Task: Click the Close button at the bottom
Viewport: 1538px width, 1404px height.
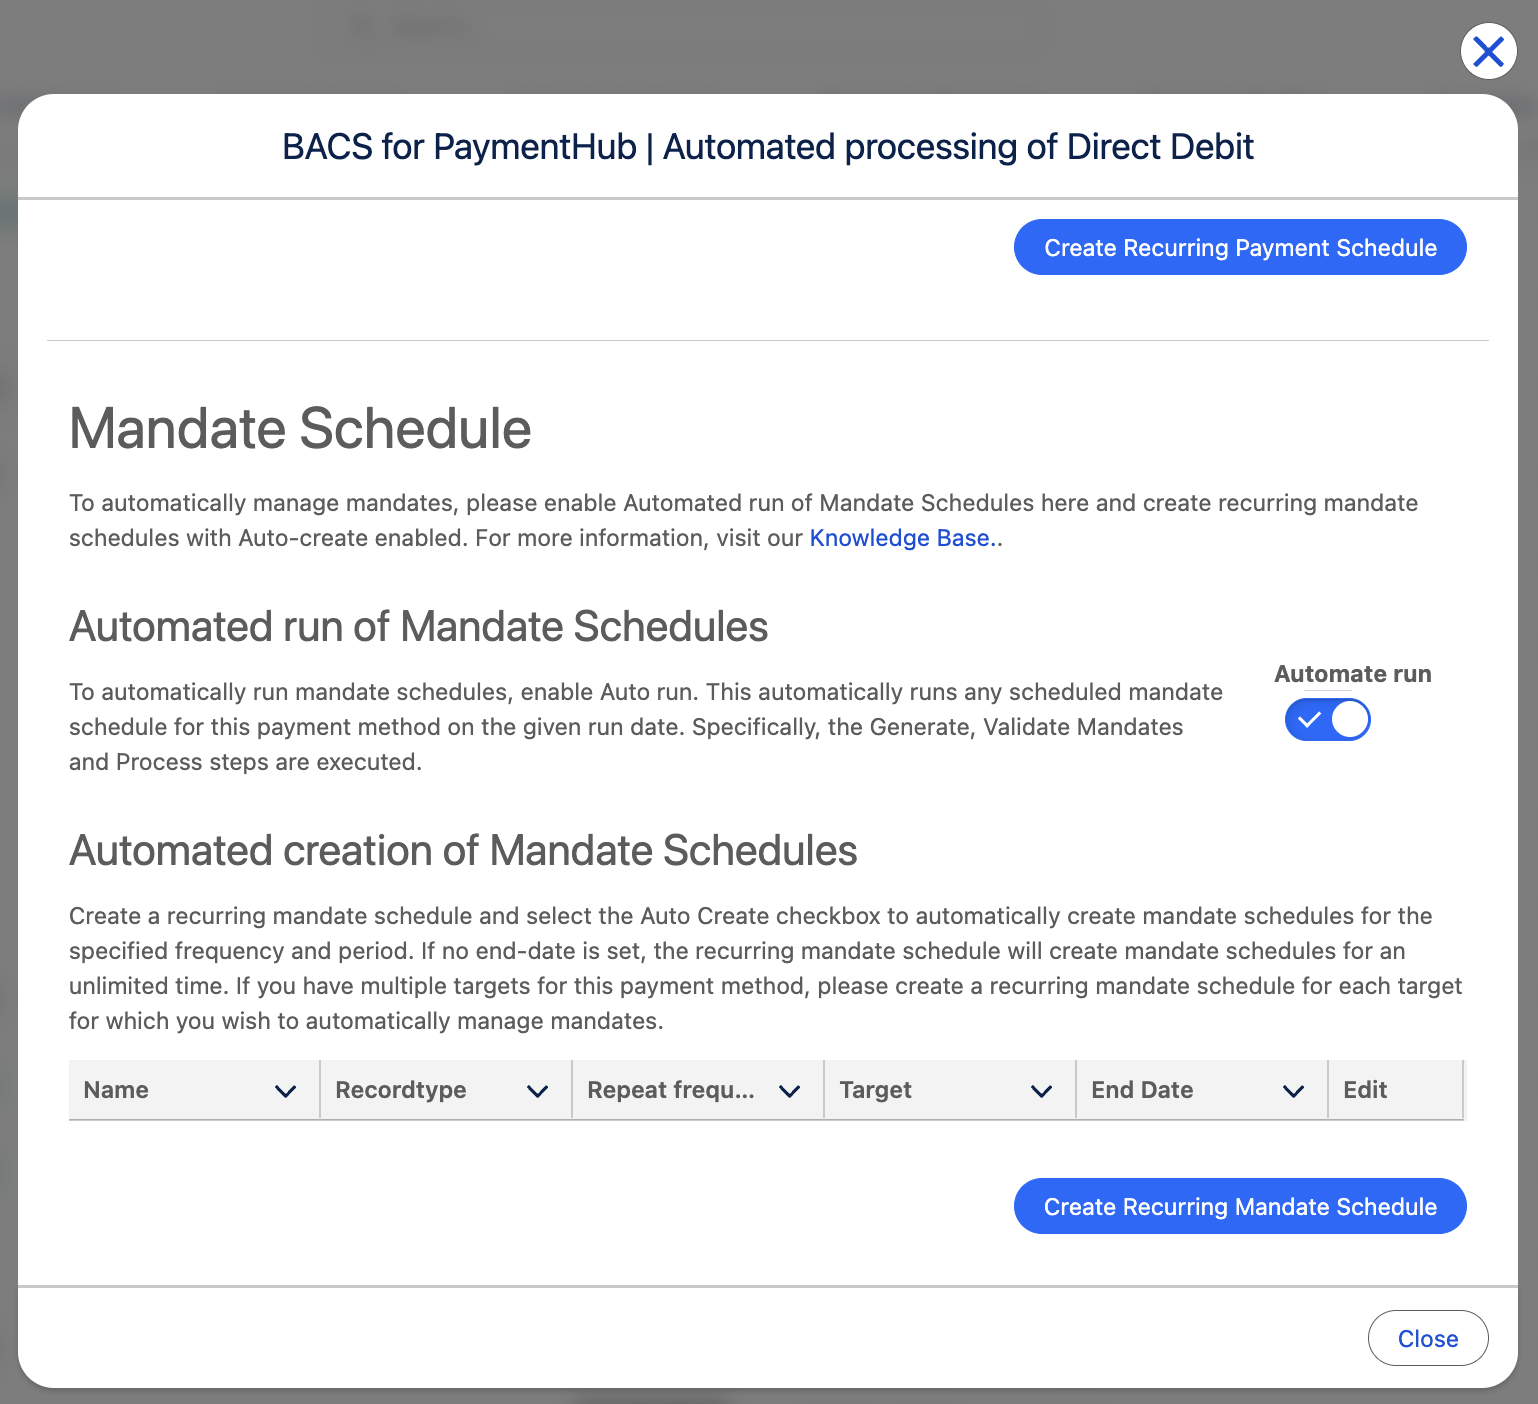Action: point(1428,1338)
